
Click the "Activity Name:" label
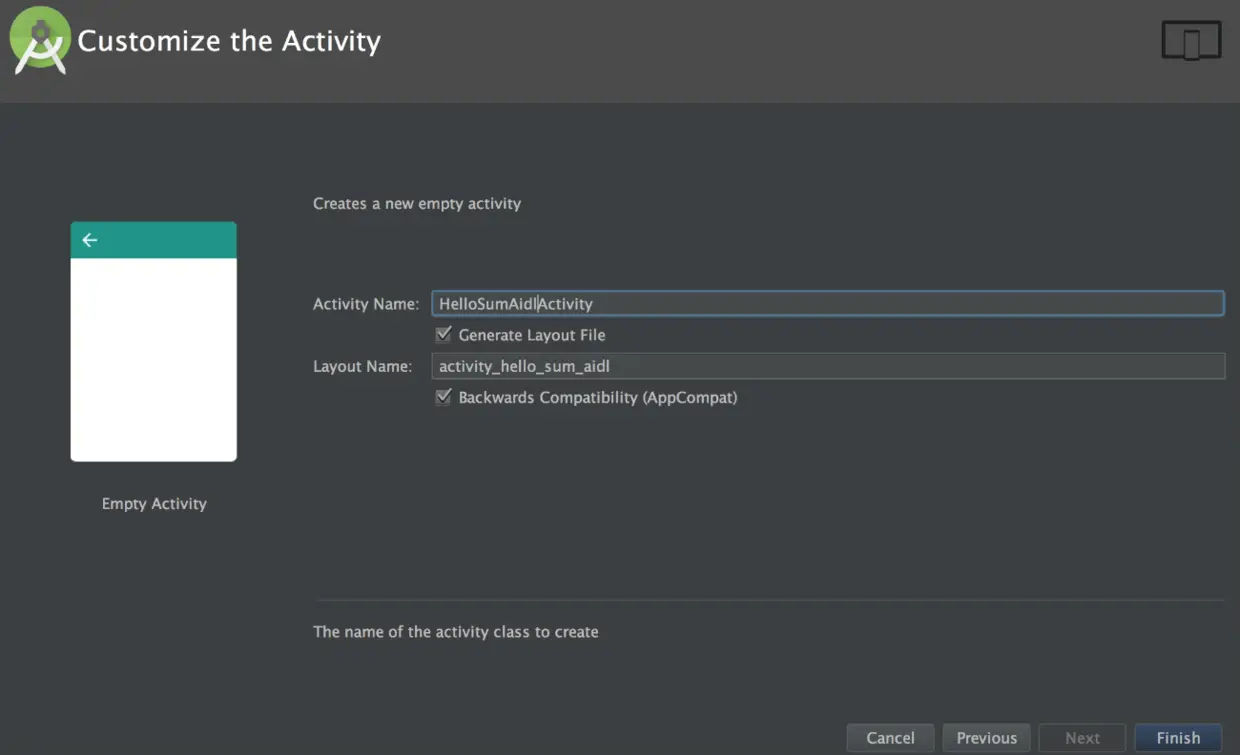[x=366, y=304]
